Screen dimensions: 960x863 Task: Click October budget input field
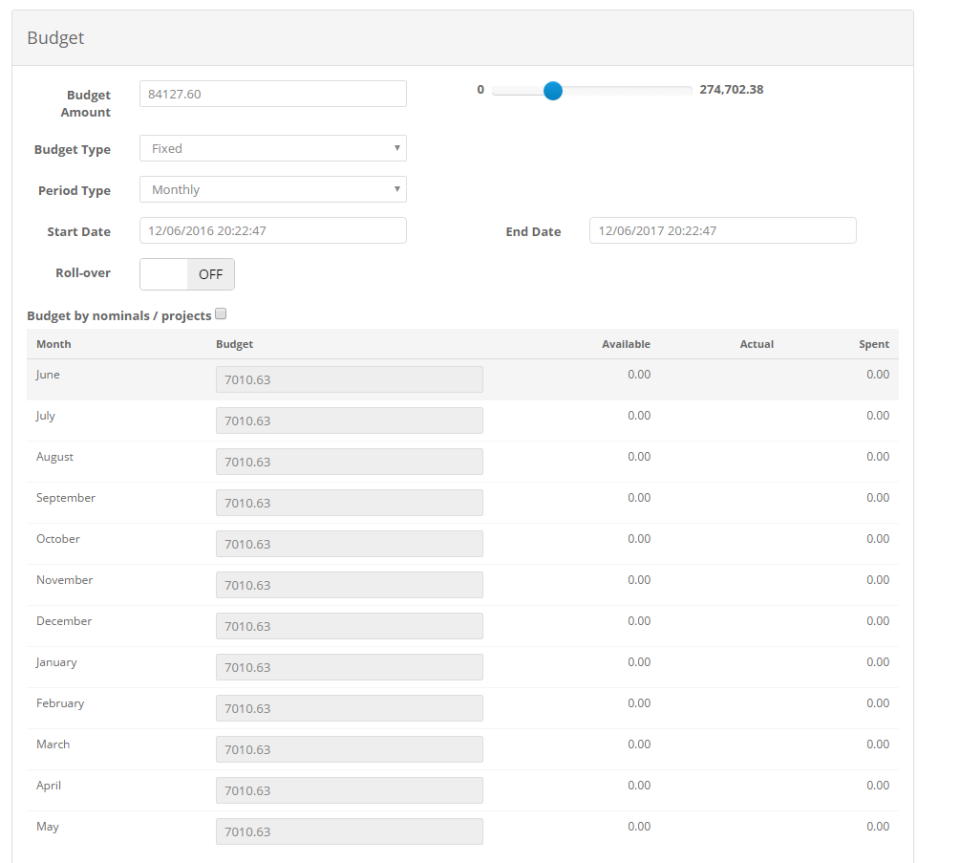tap(349, 544)
